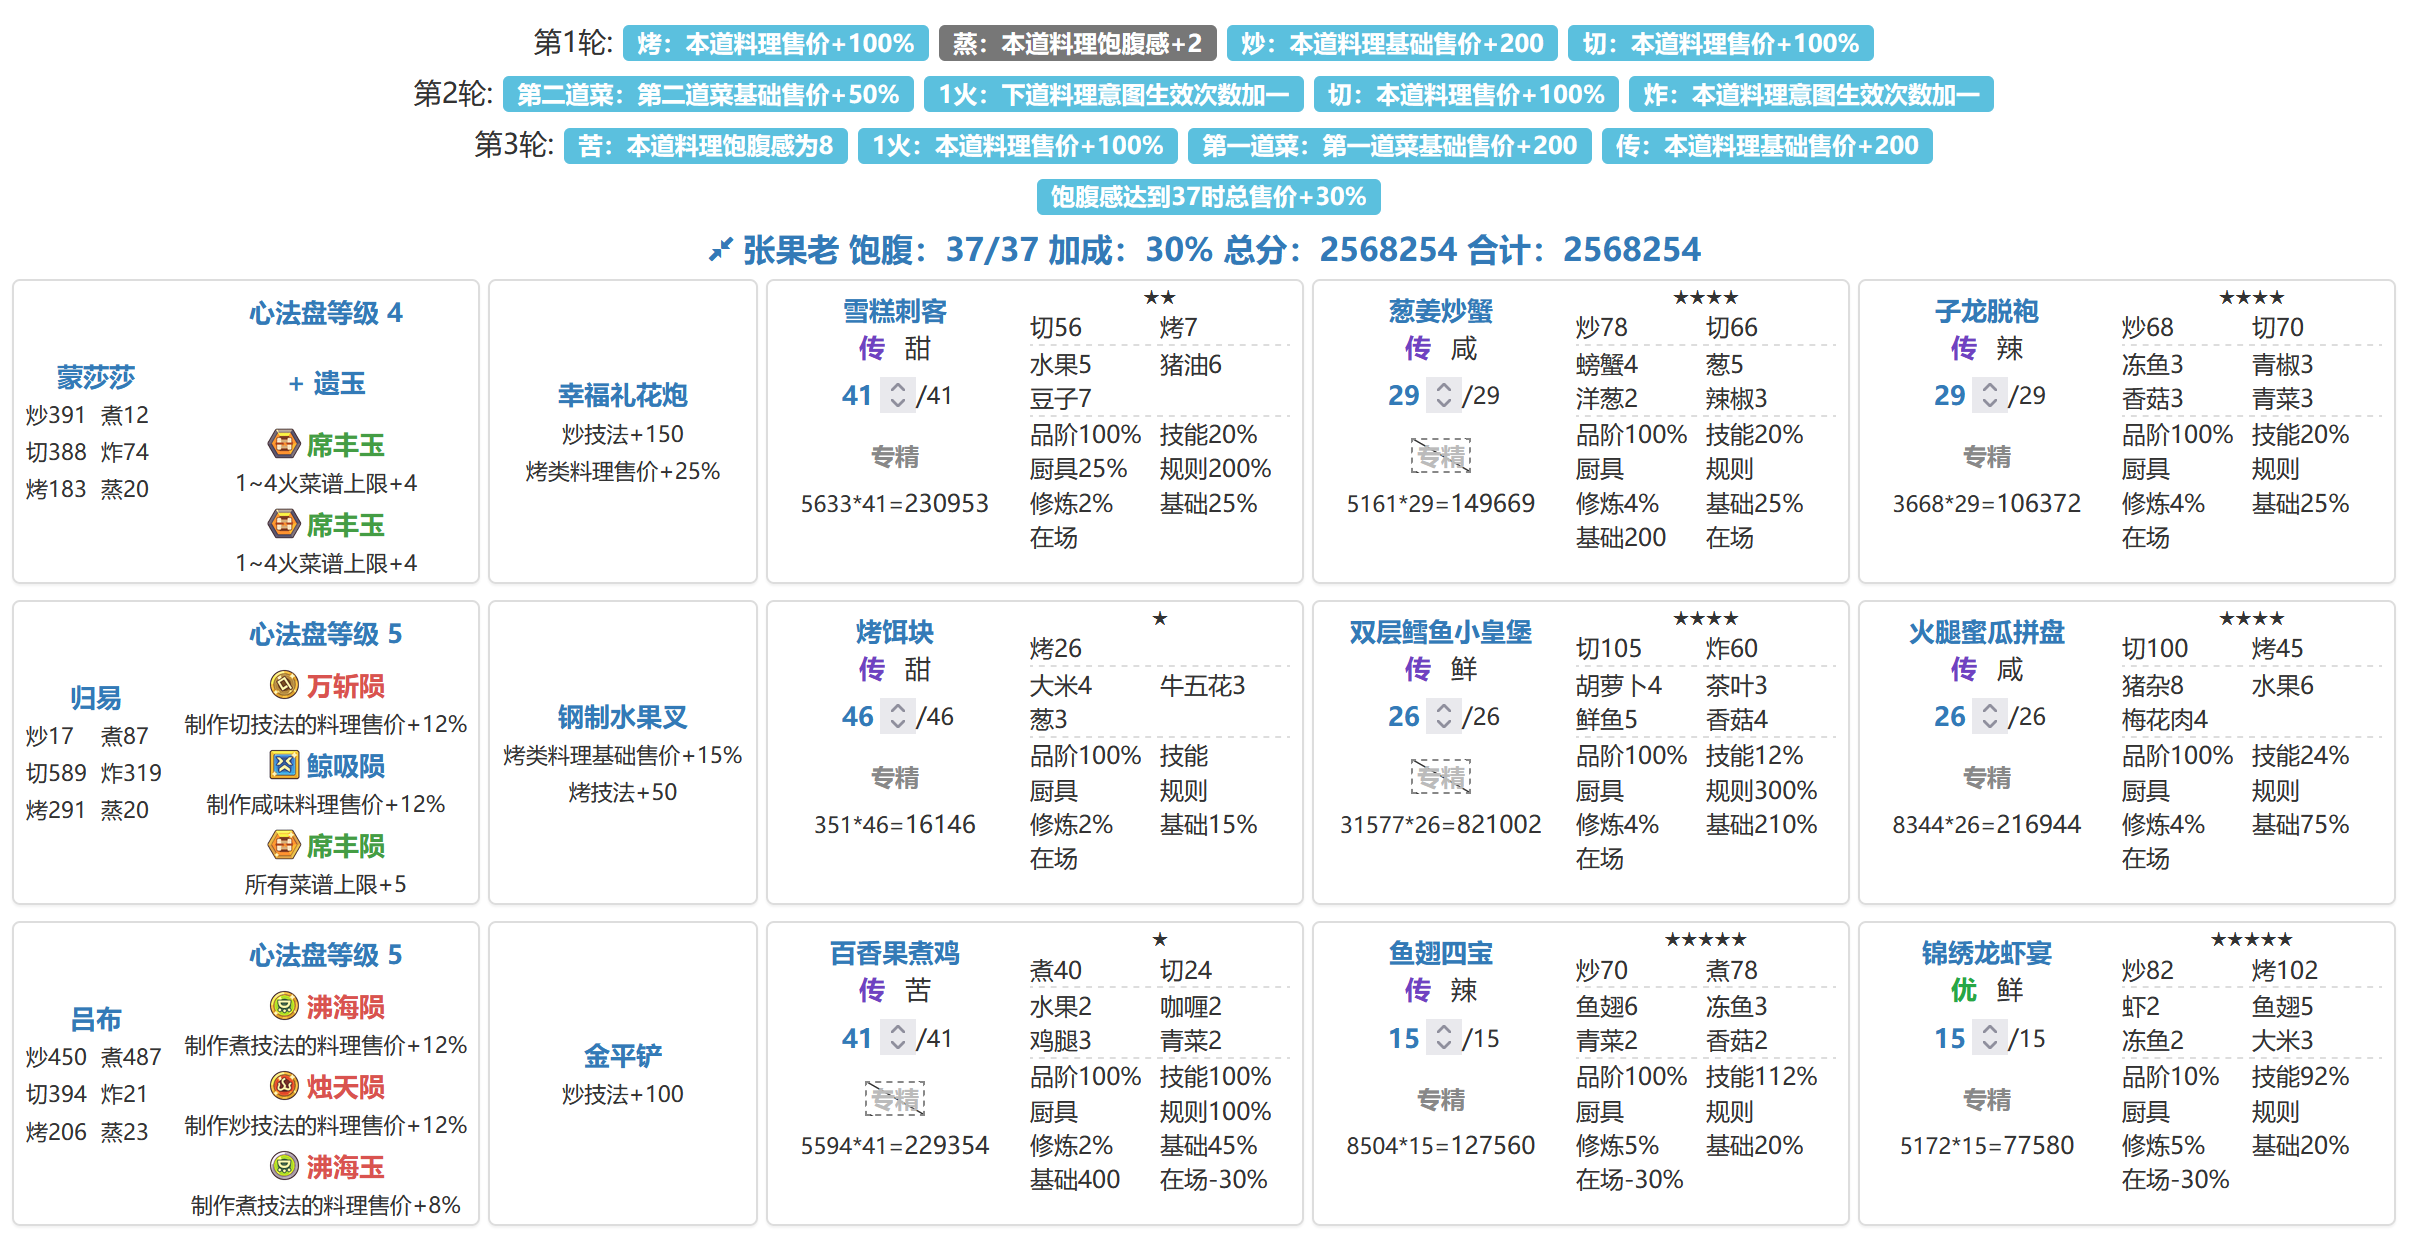The width and height of the screenshot is (2416, 1238).
Task: Select round 2 tag 第二道菜基础售价+50%
Action: (x=708, y=95)
